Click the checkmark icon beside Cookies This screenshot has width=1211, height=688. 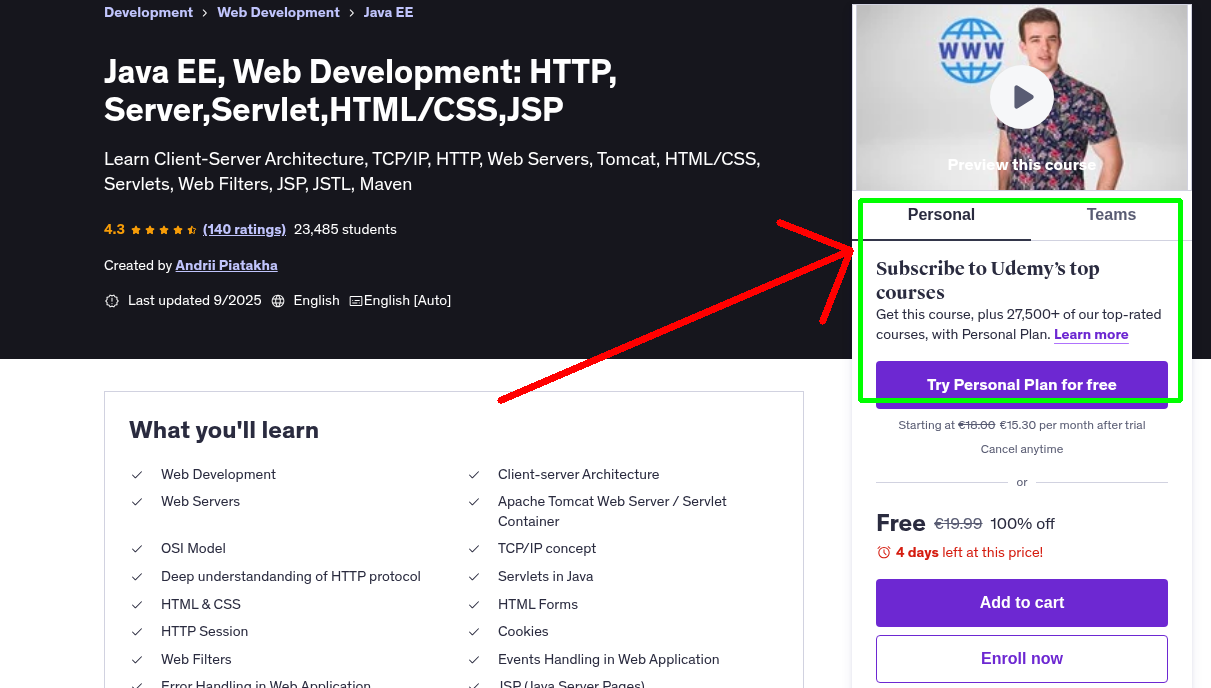point(474,632)
